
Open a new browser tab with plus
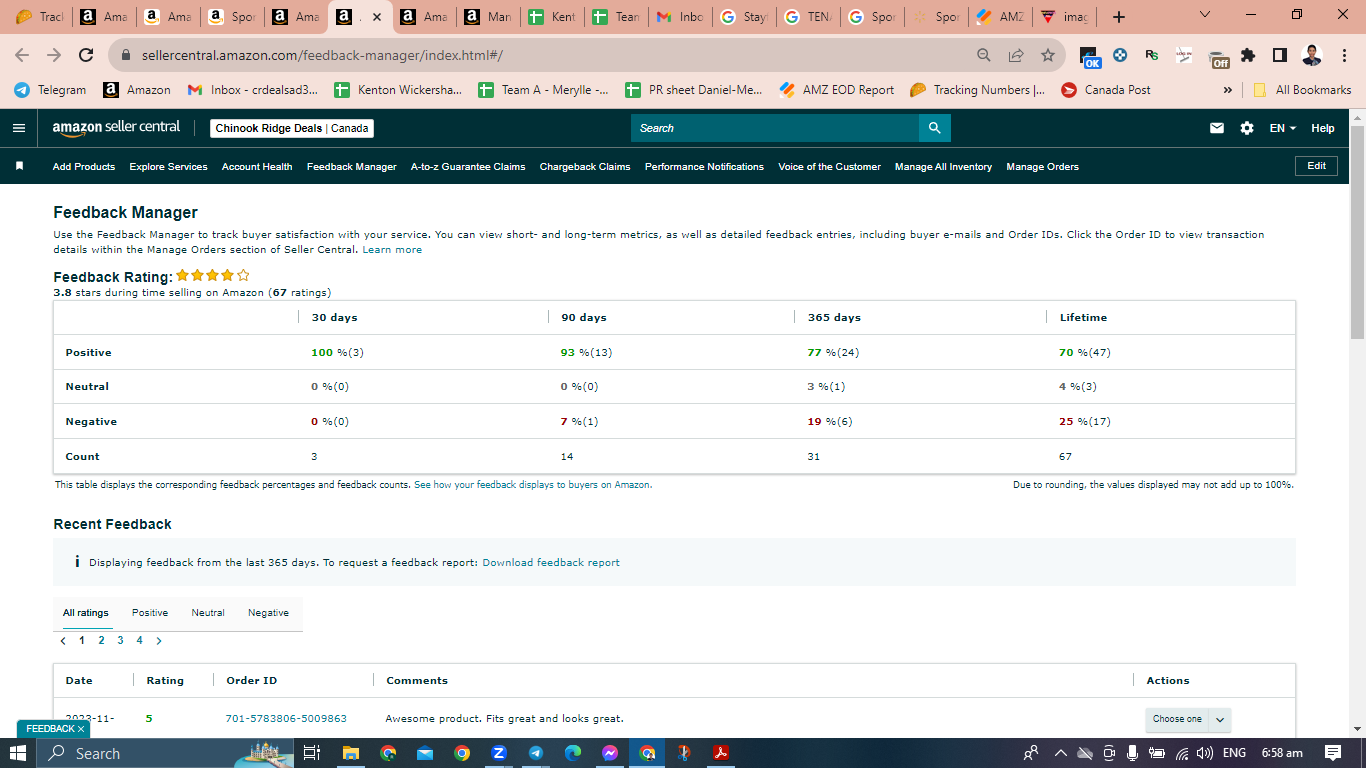(x=1119, y=17)
